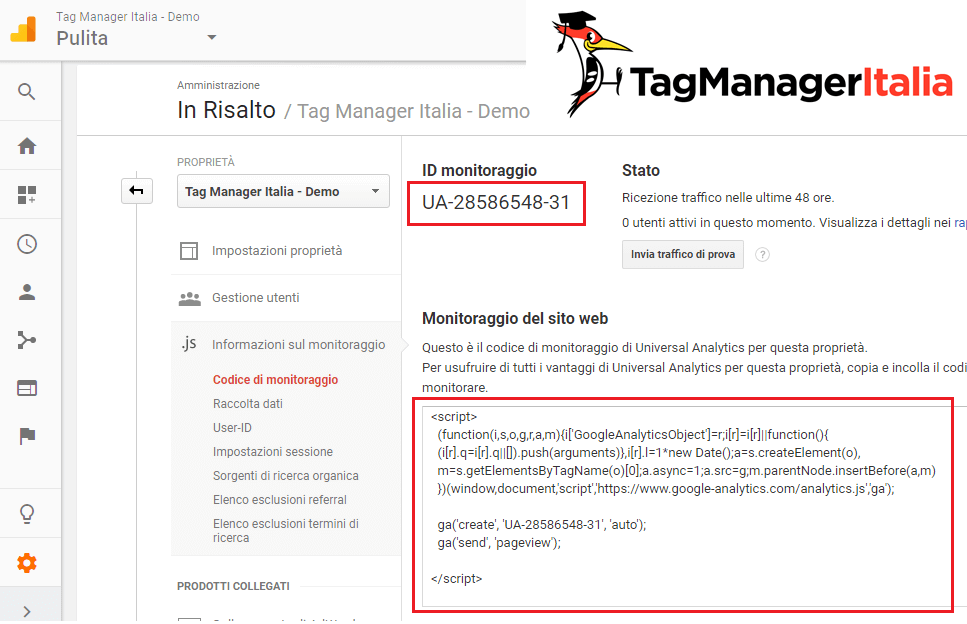Open Elenco esclusioni termini di ricerca
The image size is (967, 624).
(x=286, y=530)
